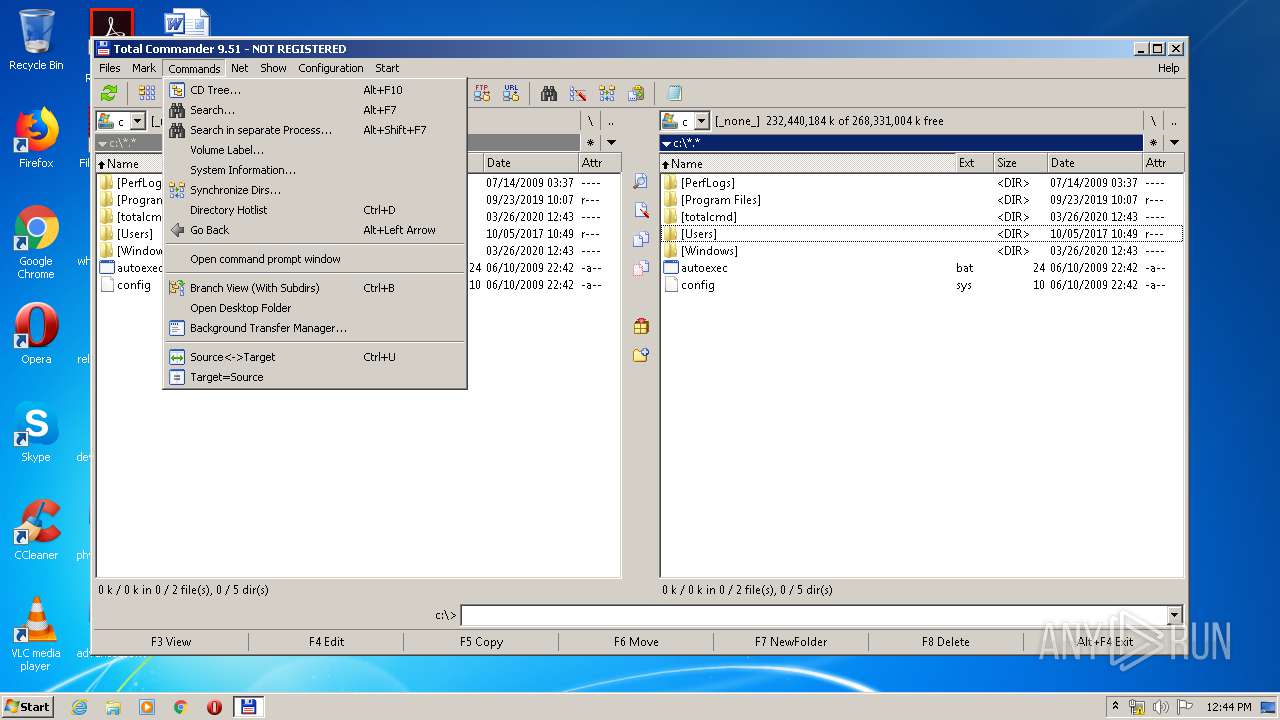Open CCleaner desktop shortcut
The width and height of the screenshot is (1280, 720).
(36, 530)
